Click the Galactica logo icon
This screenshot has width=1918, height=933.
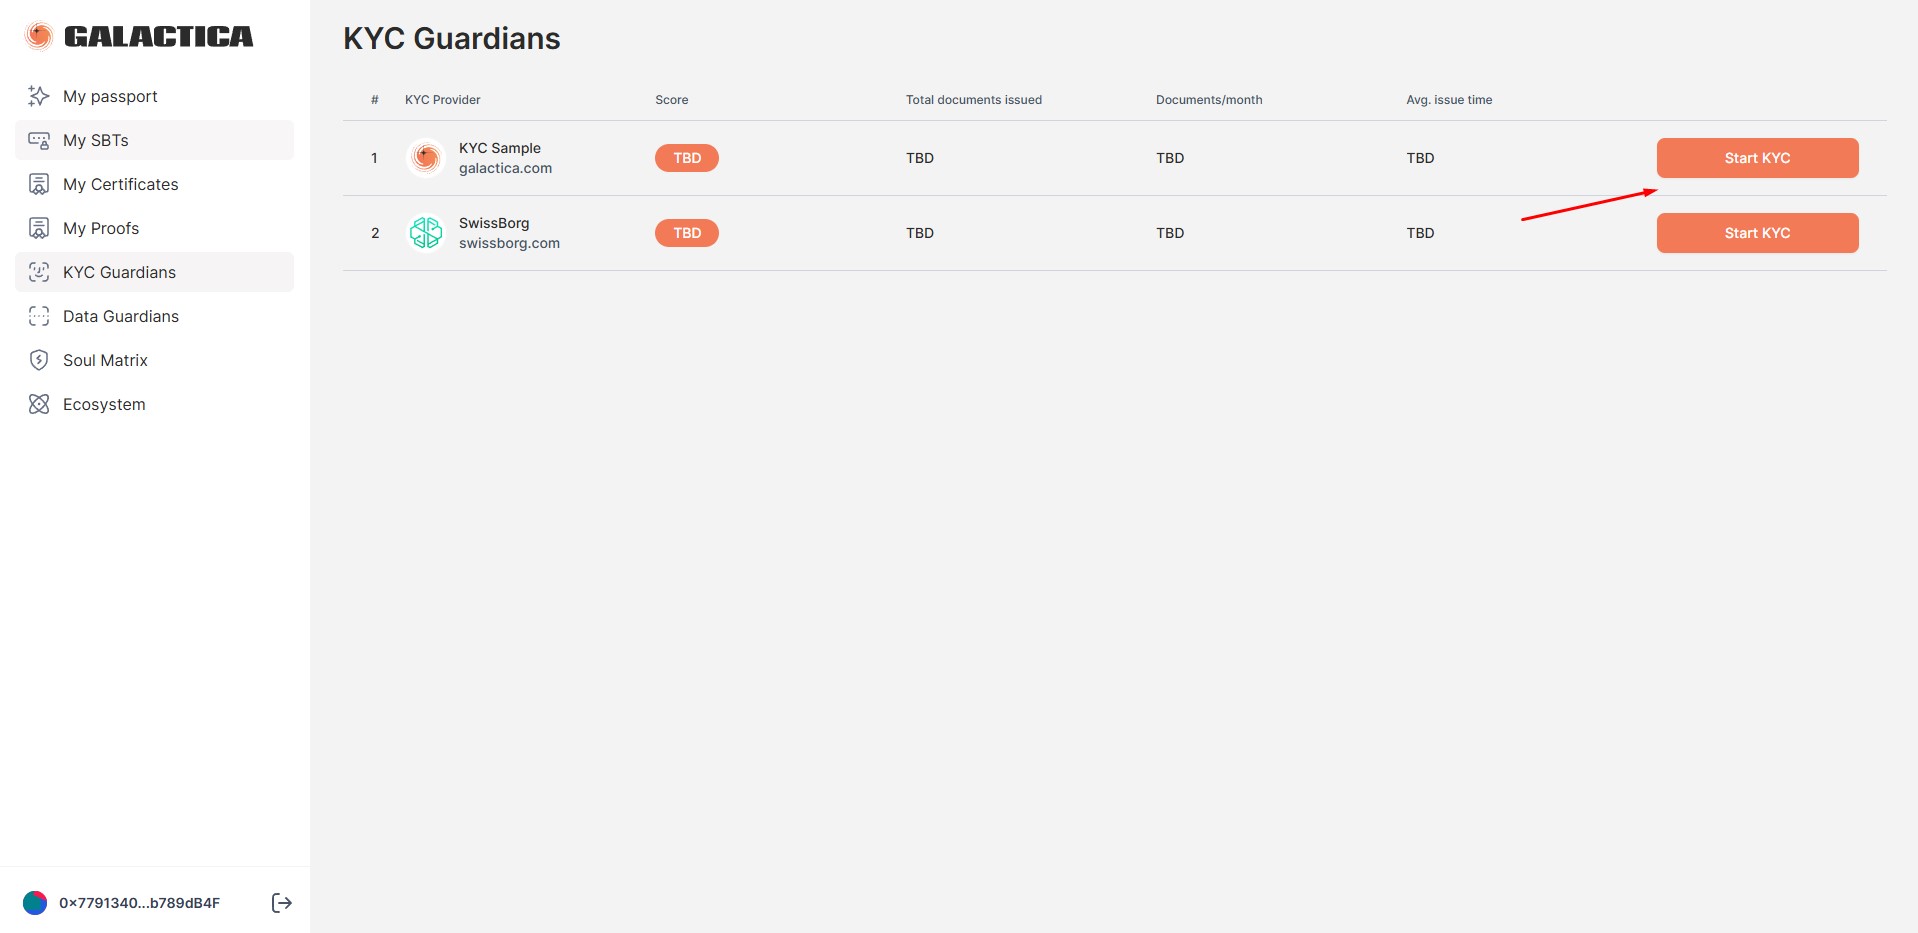39,37
